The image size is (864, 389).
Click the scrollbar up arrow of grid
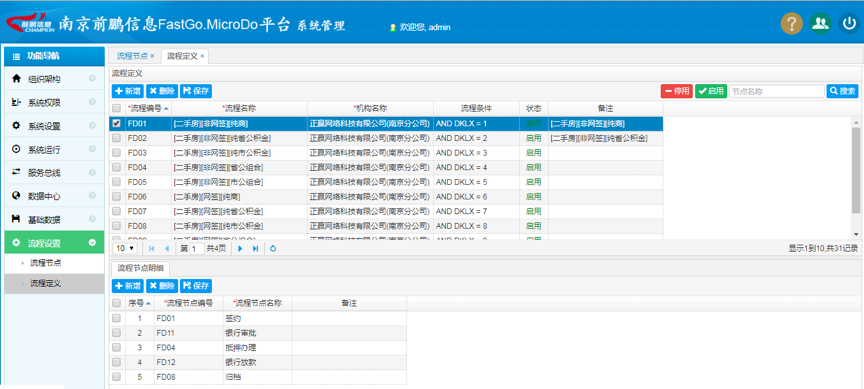pyautogui.click(x=855, y=122)
